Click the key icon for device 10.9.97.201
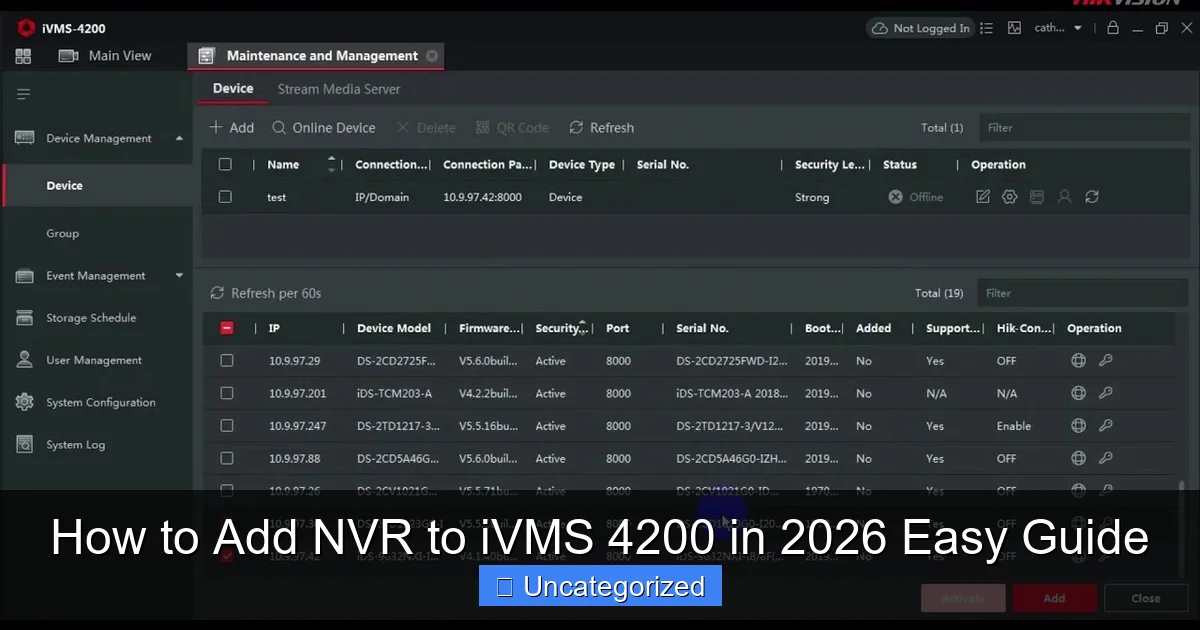 click(x=1106, y=393)
